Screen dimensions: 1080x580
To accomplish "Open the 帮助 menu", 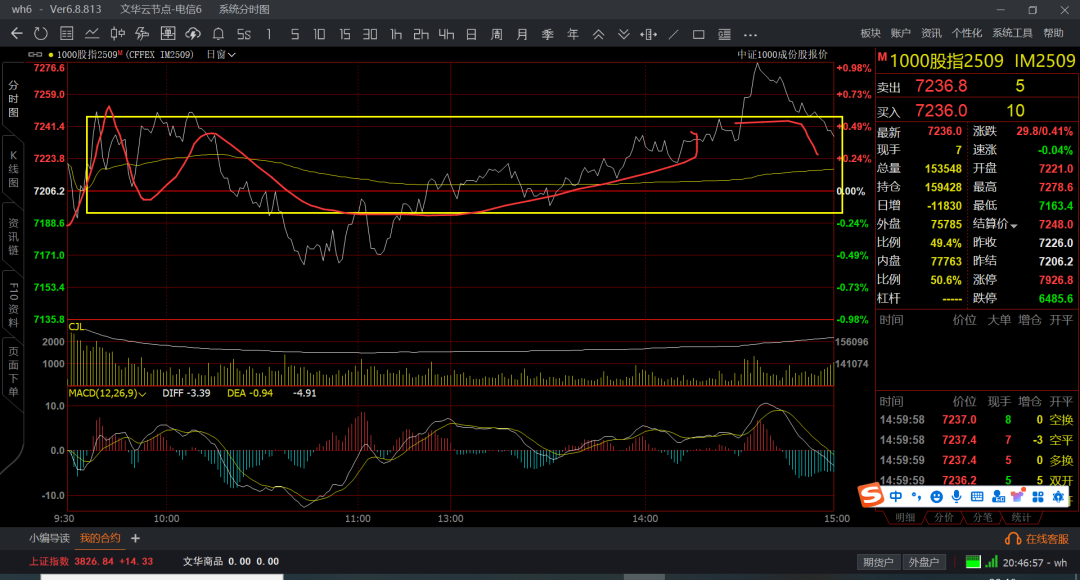I will coord(1053,33).
